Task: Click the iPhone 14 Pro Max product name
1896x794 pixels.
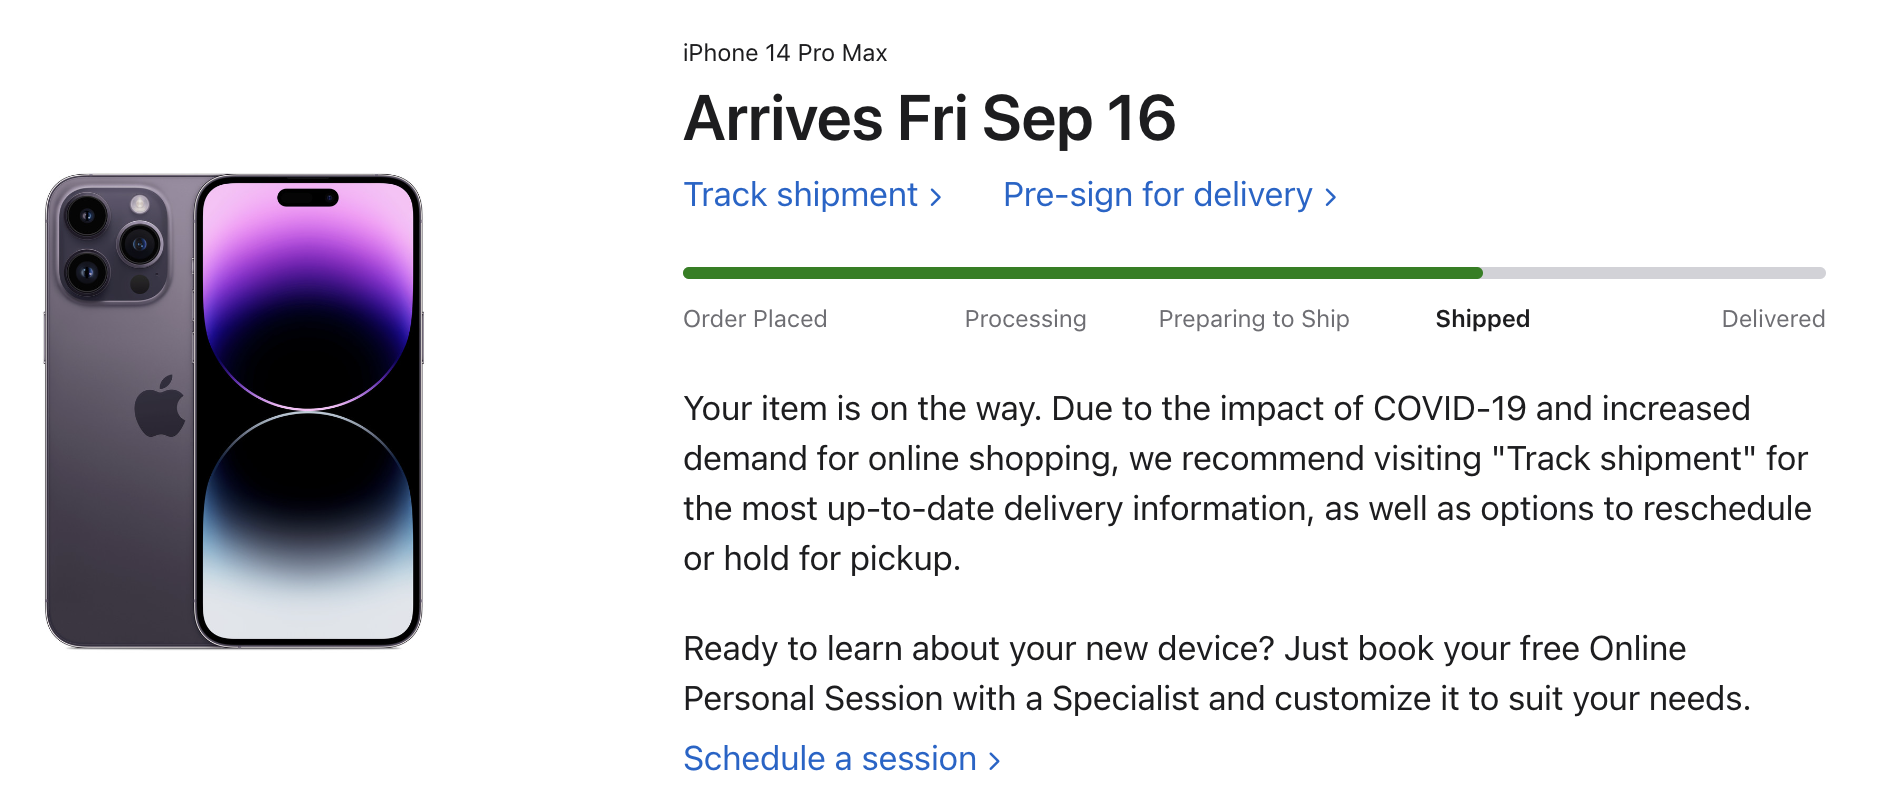Action: [x=785, y=53]
